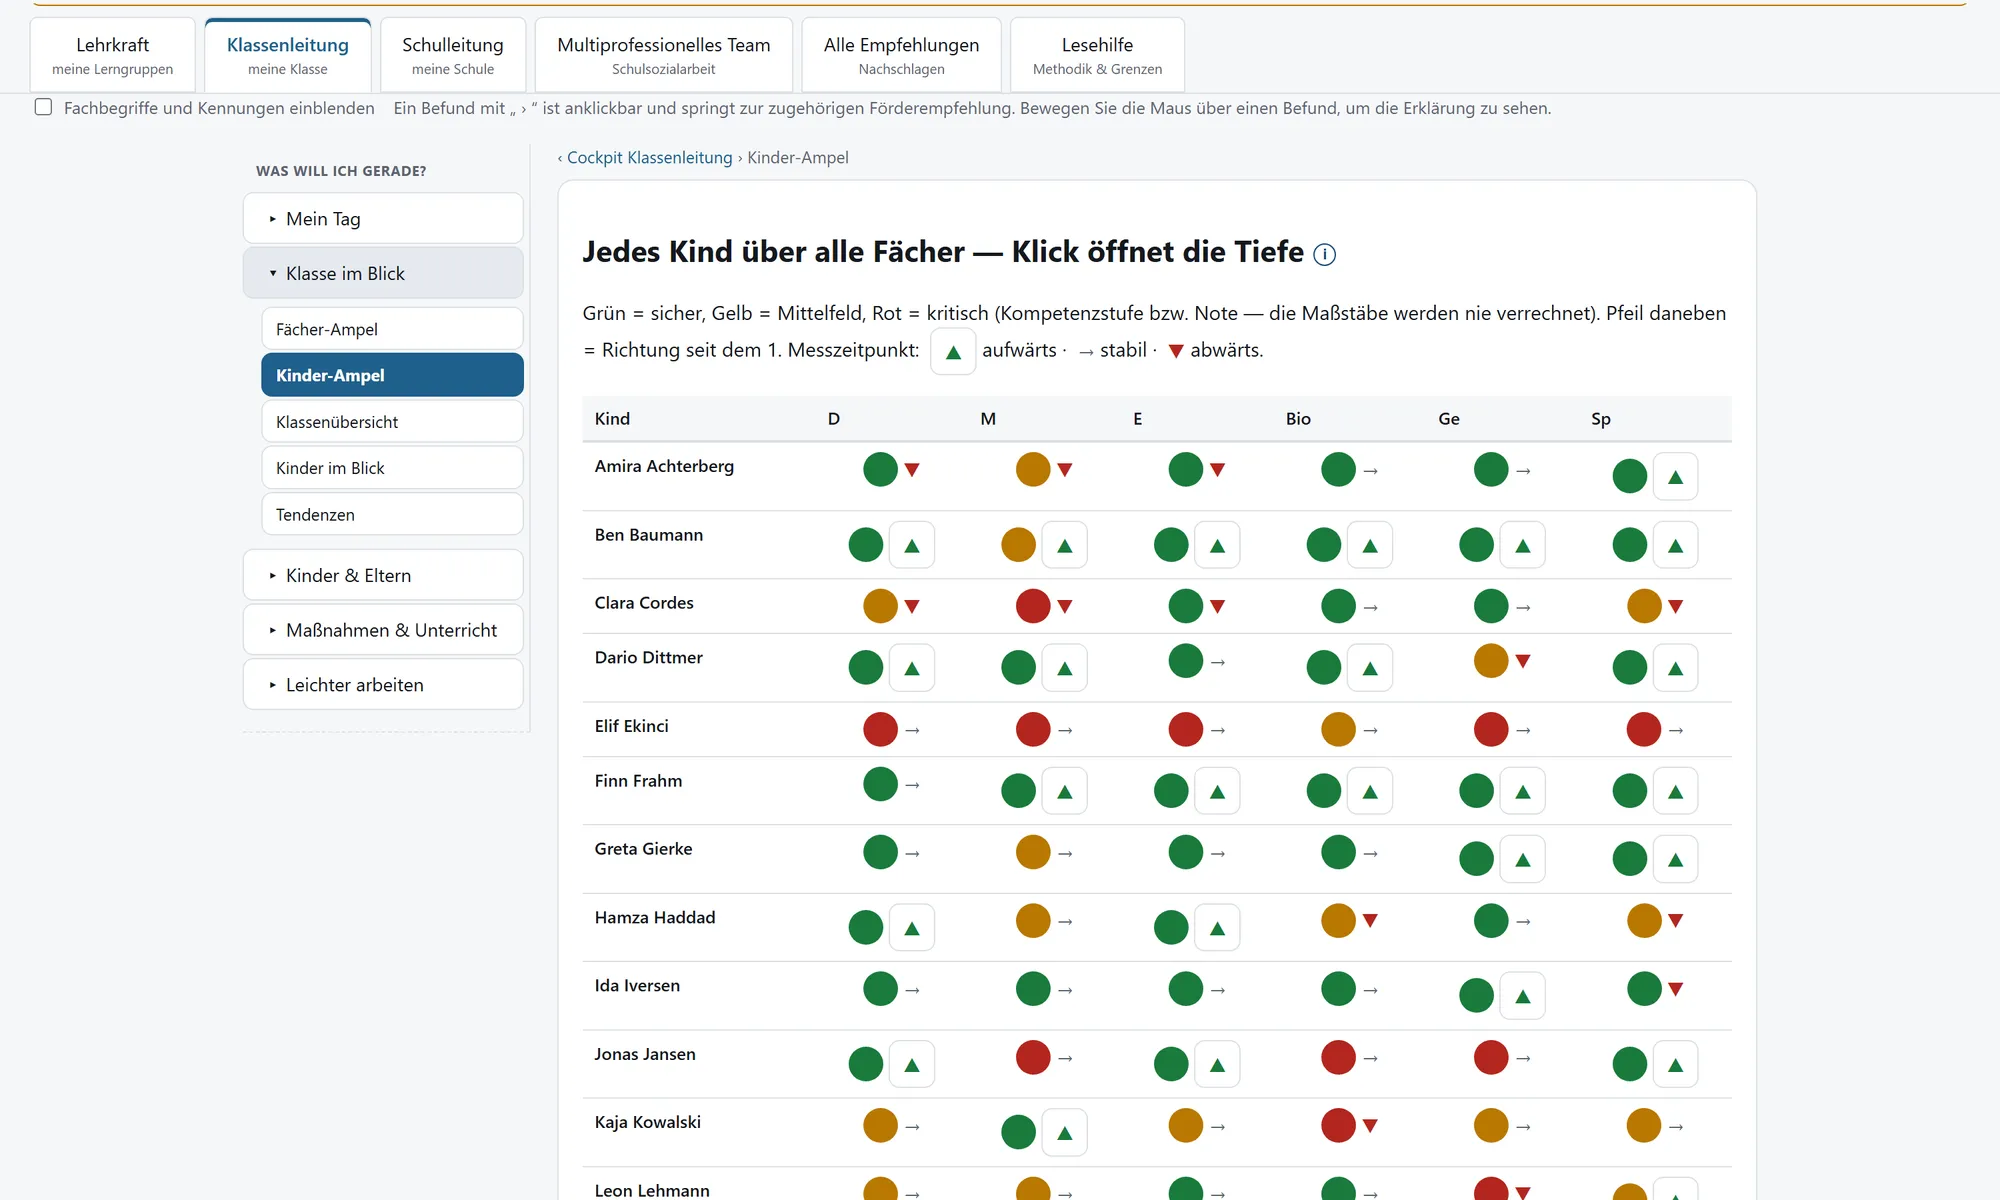Click the name Greta Gierke
The image size is (2000, 1200).
coord(643,849)
